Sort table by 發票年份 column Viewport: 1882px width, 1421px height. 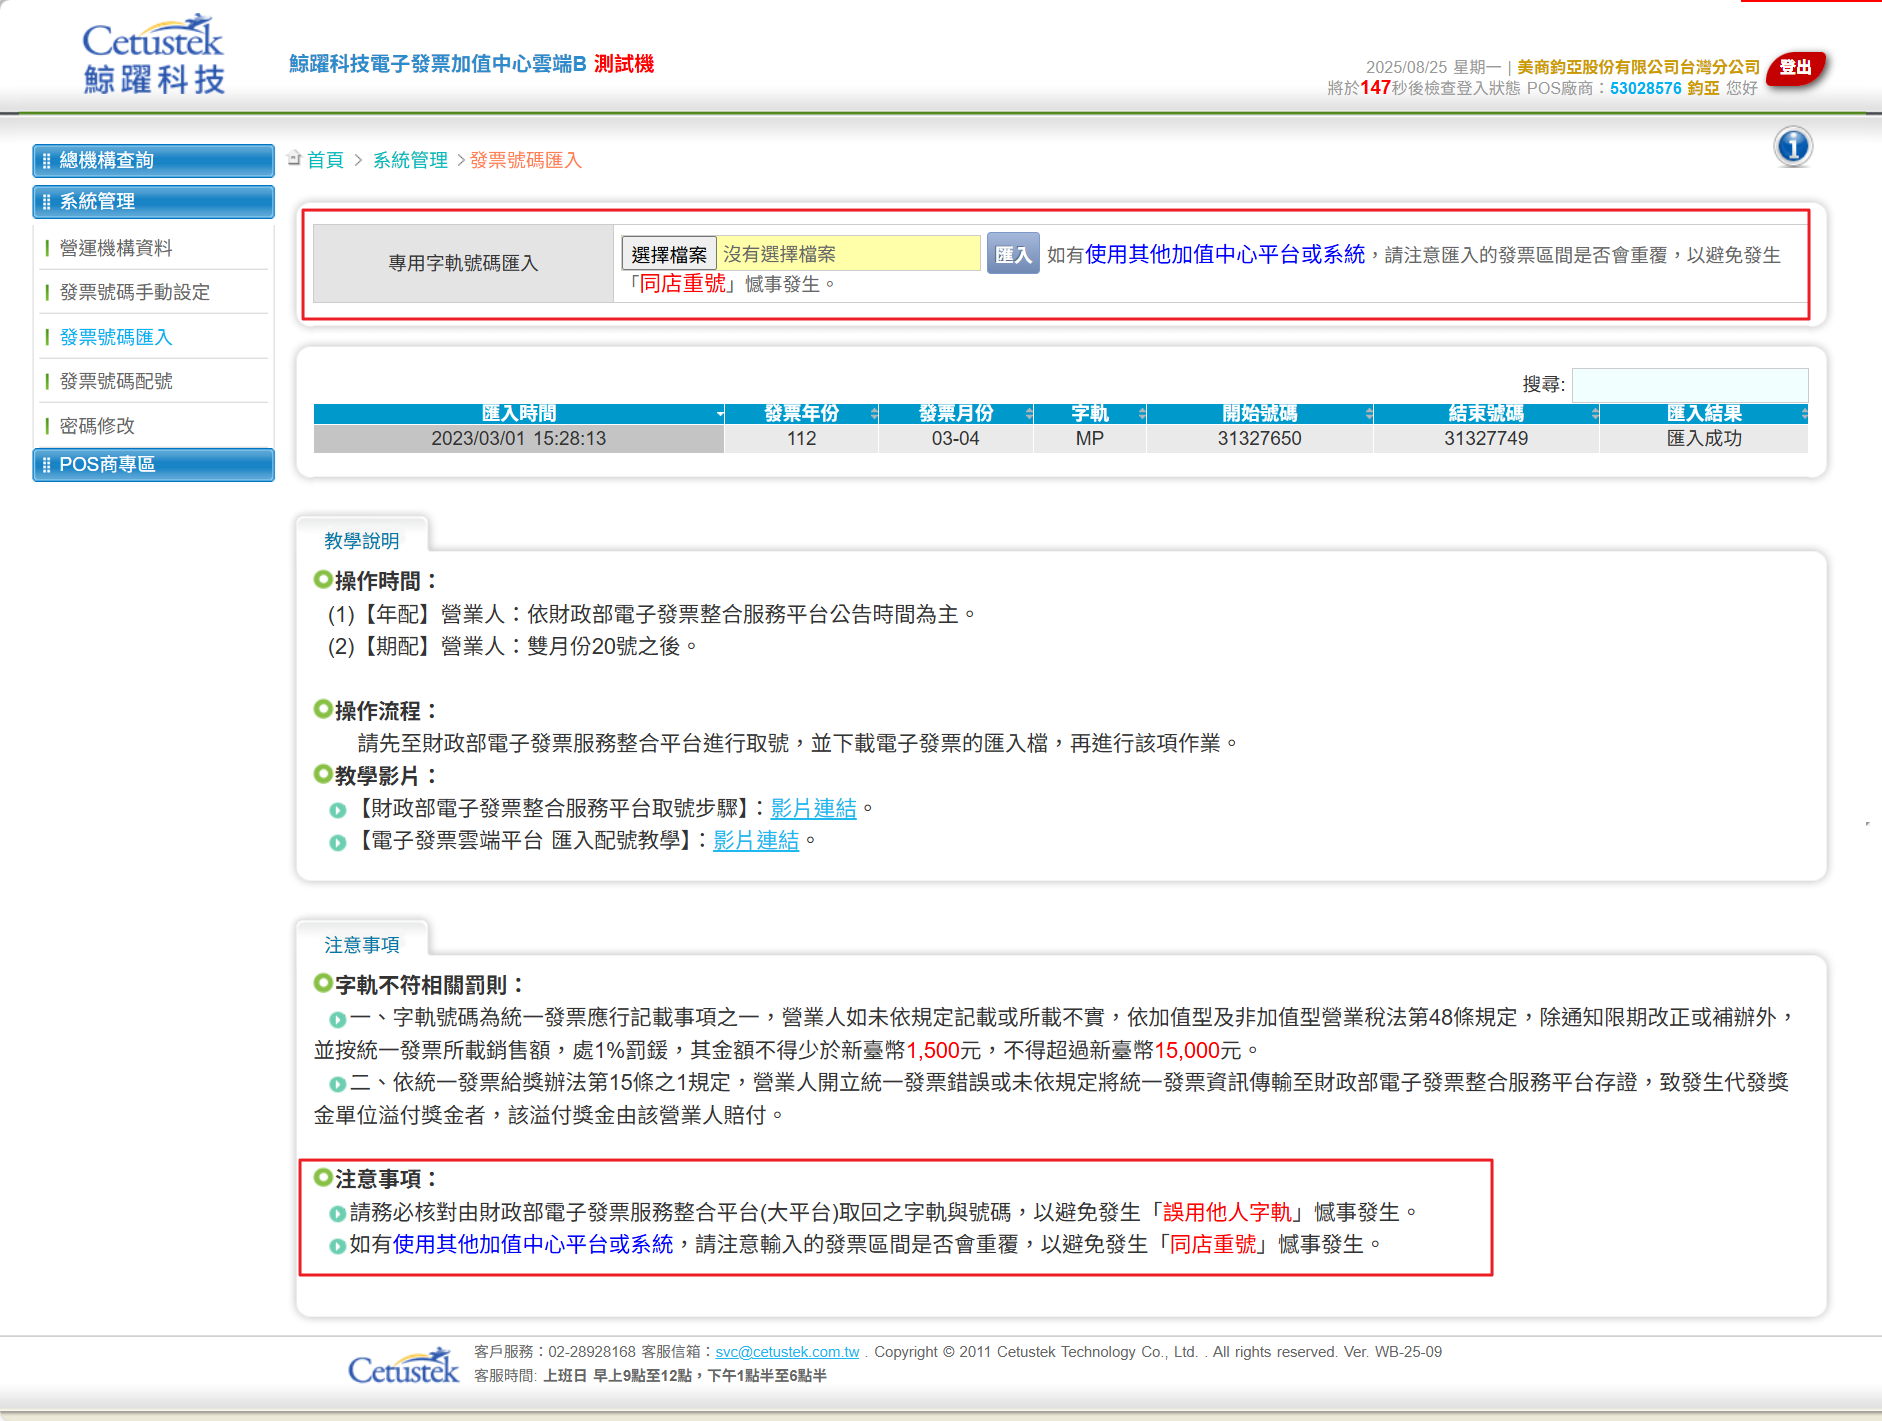tap(802, 414)
